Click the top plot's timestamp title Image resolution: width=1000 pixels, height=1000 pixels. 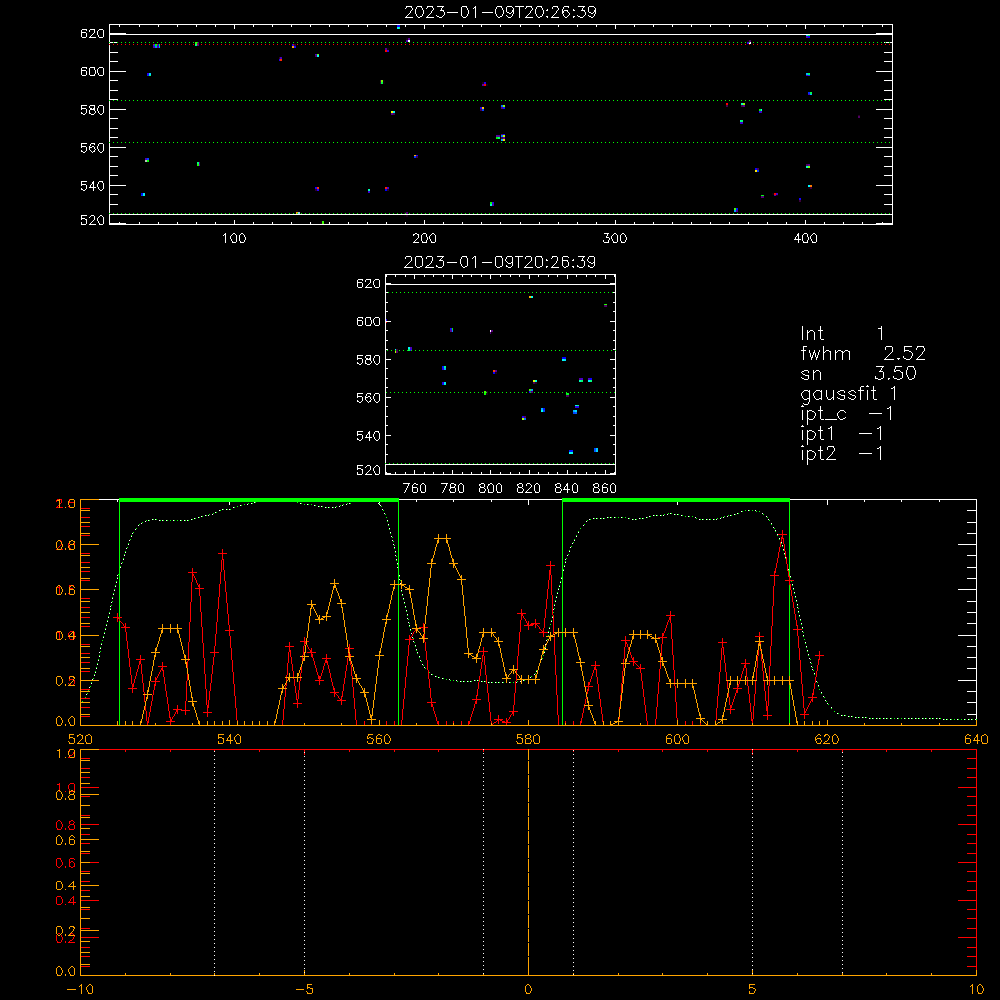tap(500, 12)
